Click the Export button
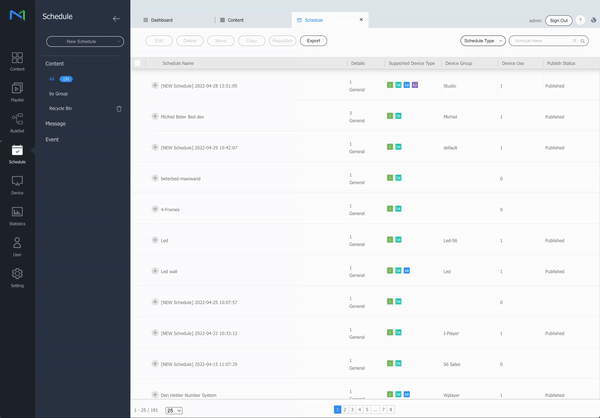The width and height of the screenshot is (600, 418). click(313, 41)
